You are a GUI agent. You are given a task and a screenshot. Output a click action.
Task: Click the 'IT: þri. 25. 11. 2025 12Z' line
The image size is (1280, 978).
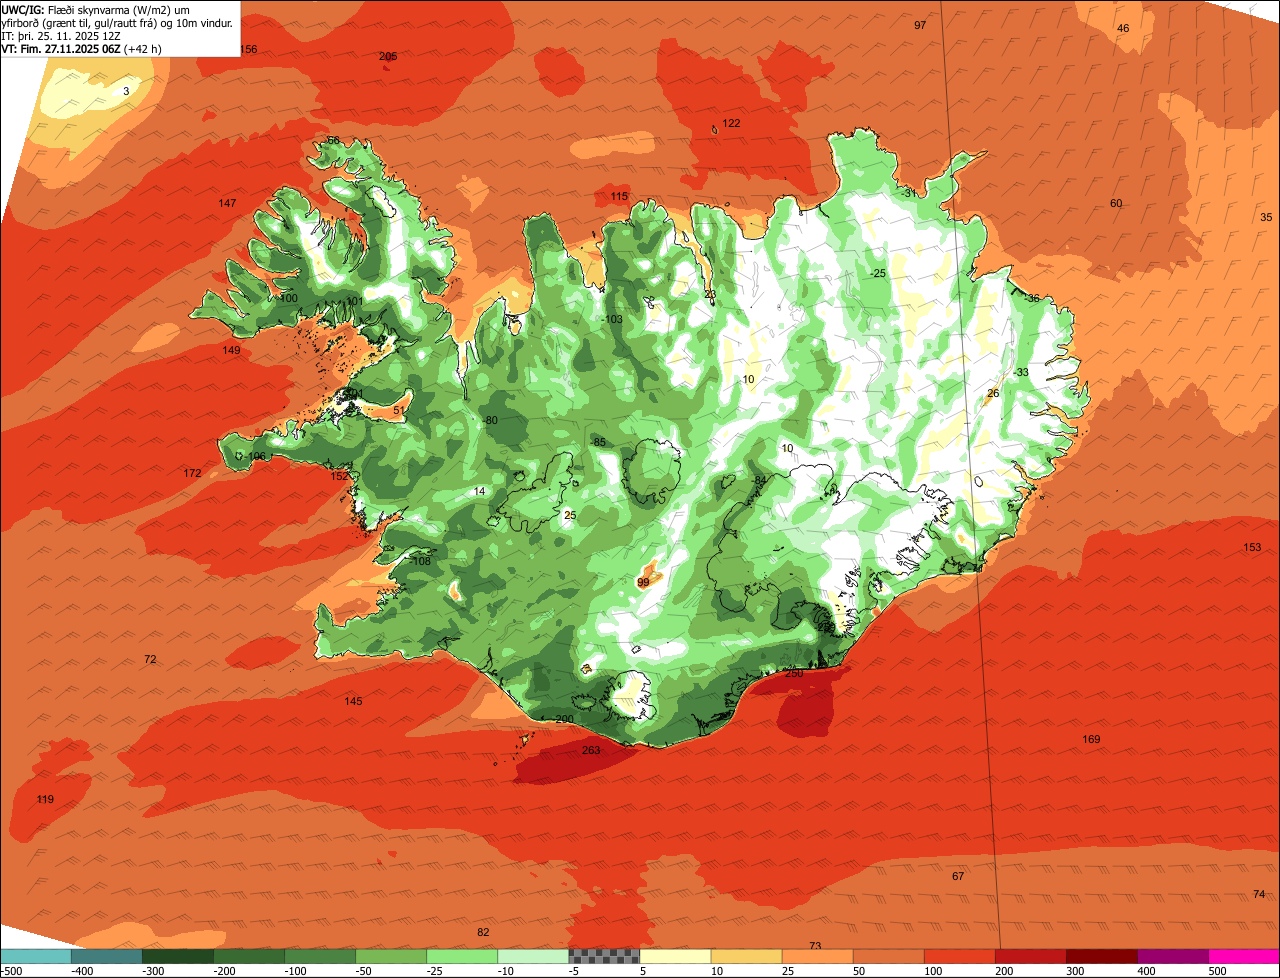pos(60,36)
